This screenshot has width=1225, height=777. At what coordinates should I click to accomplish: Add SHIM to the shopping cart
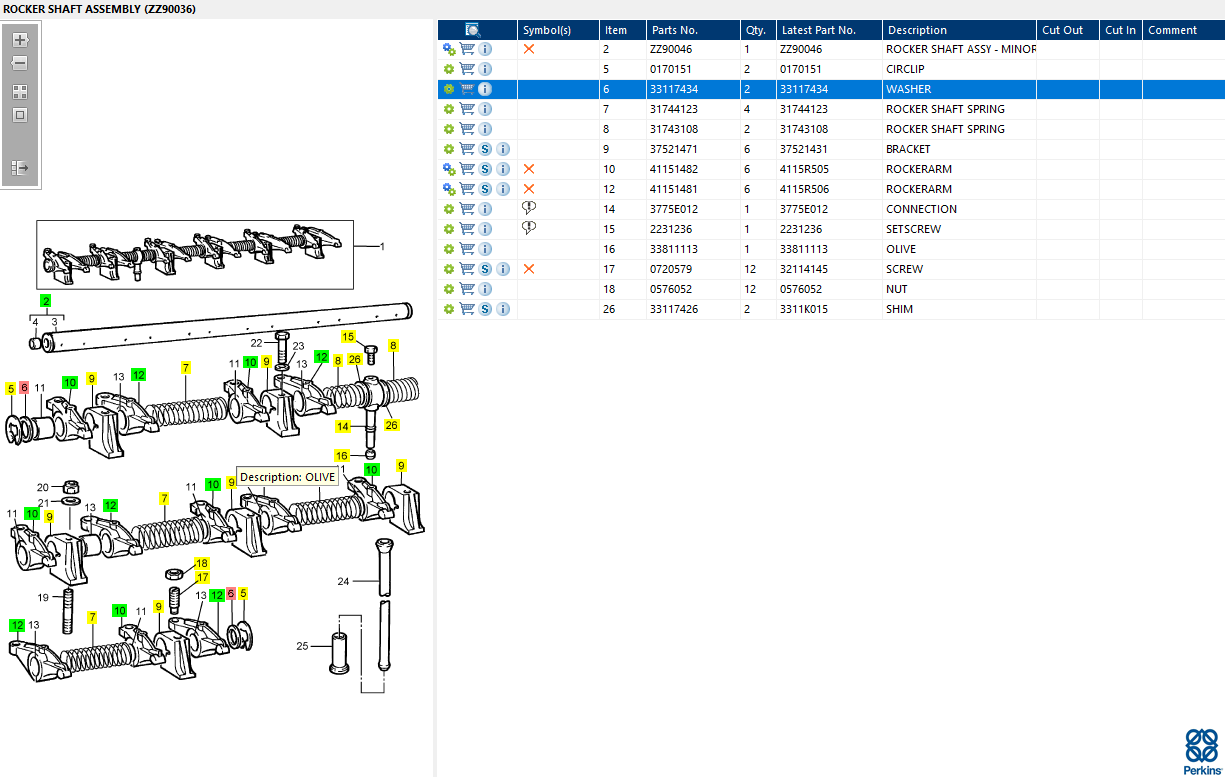[467, 309]
